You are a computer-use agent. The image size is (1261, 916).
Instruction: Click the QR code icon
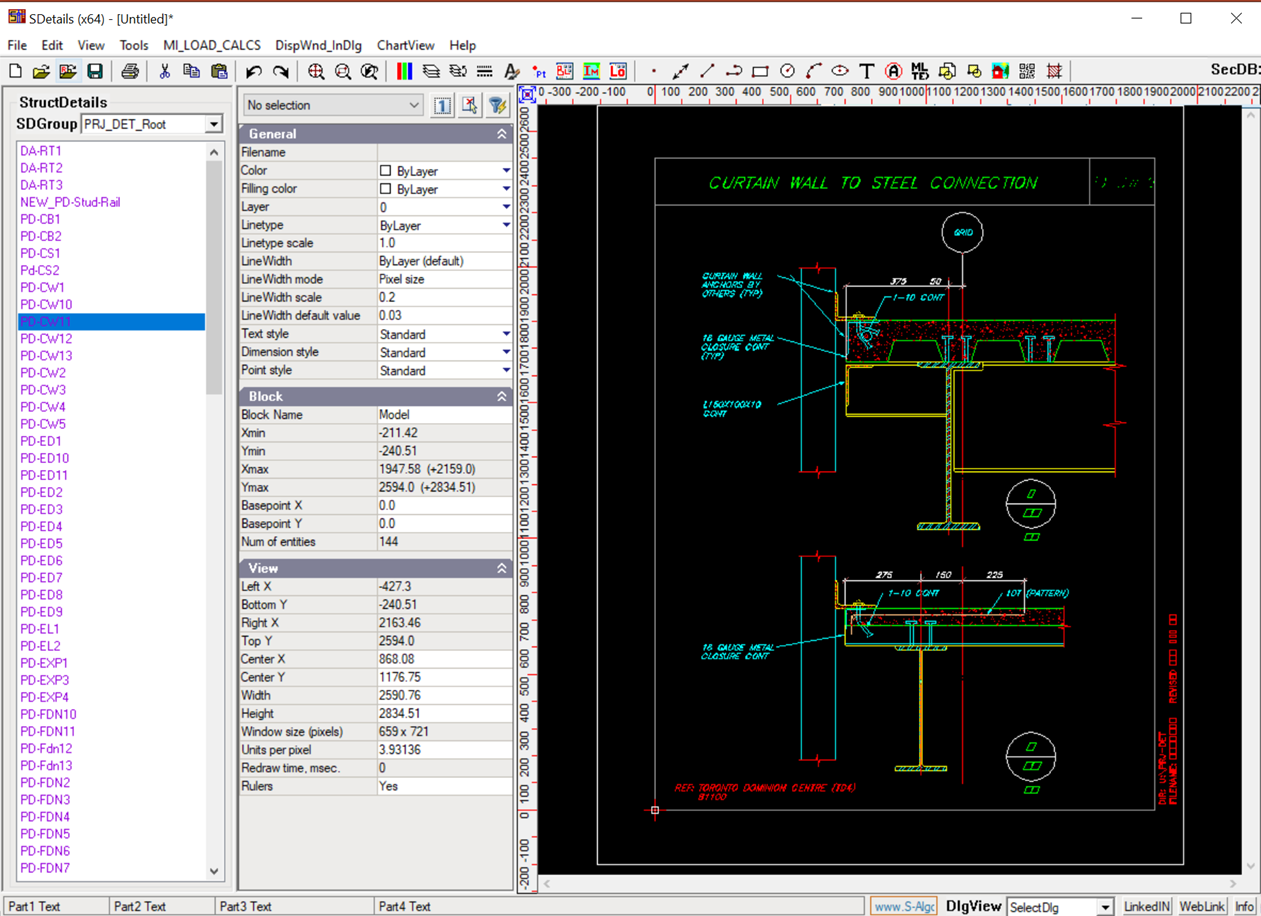click(1027, 71)
